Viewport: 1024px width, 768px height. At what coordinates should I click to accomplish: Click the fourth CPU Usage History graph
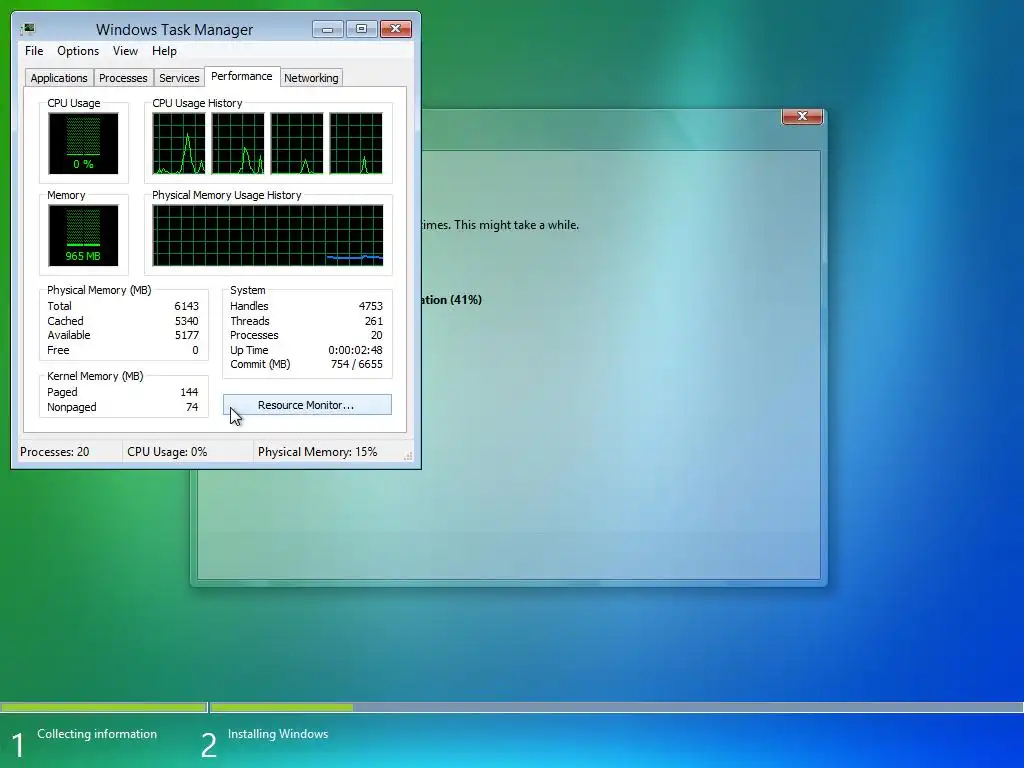coord(356,144)
